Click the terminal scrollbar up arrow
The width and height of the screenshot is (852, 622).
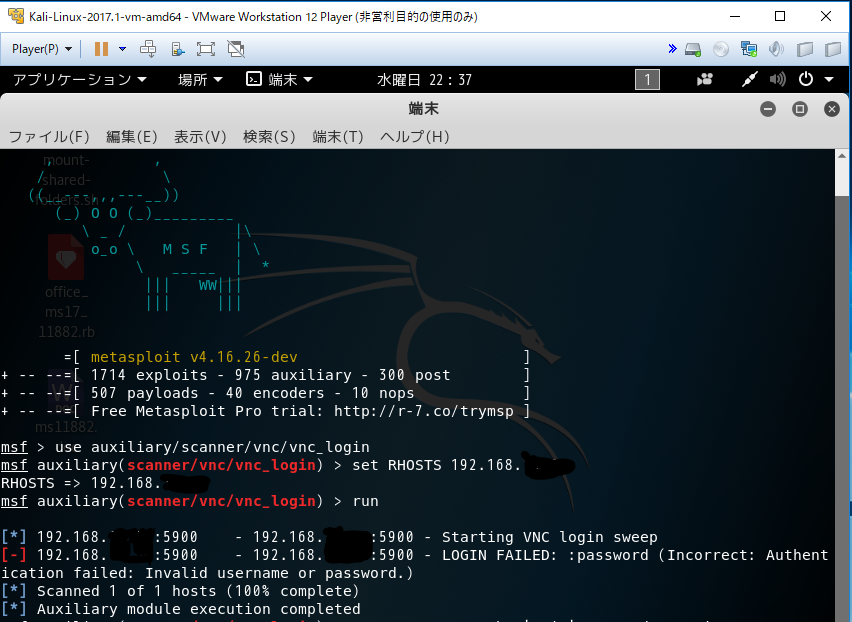[x=841, y=155]
